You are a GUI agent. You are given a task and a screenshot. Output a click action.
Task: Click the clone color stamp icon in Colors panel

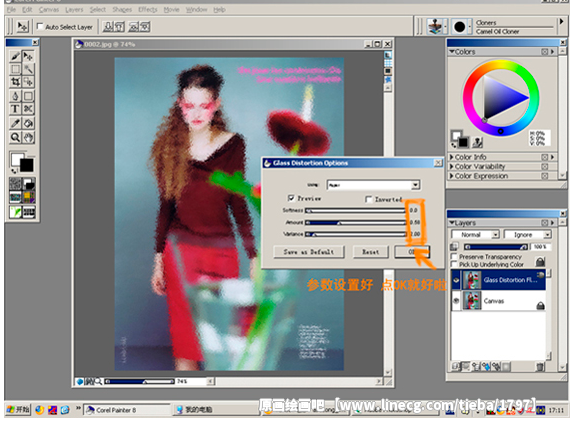pyautogui.click(x=477, y=142)
